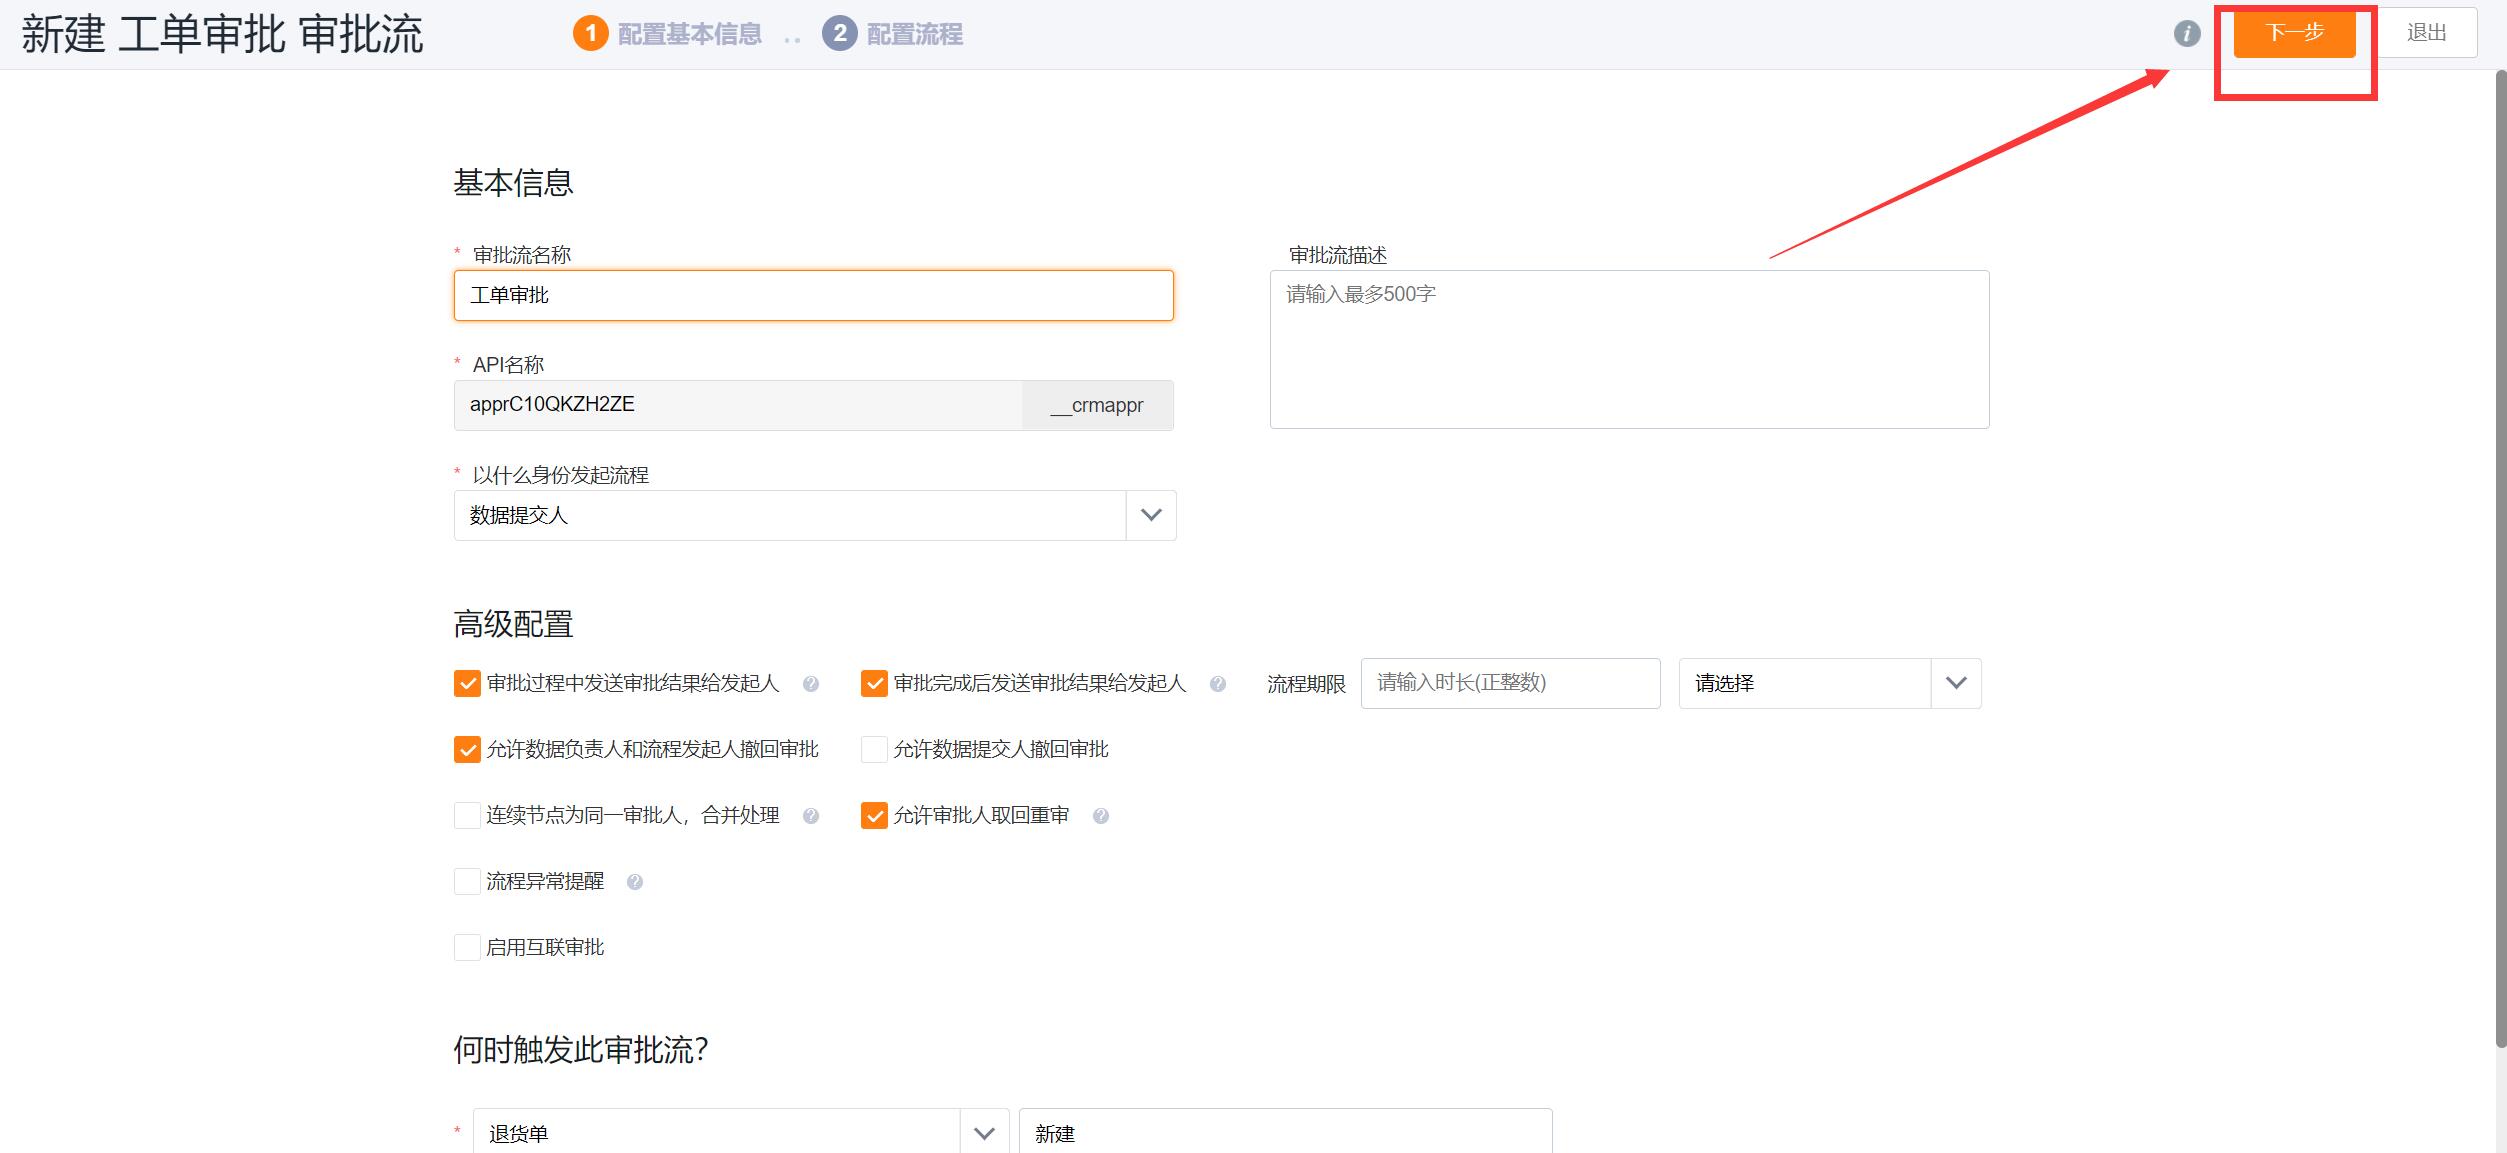Click help icon beside 连续节点为同一审批人
2507x1153 pixels.
[811, 816]
